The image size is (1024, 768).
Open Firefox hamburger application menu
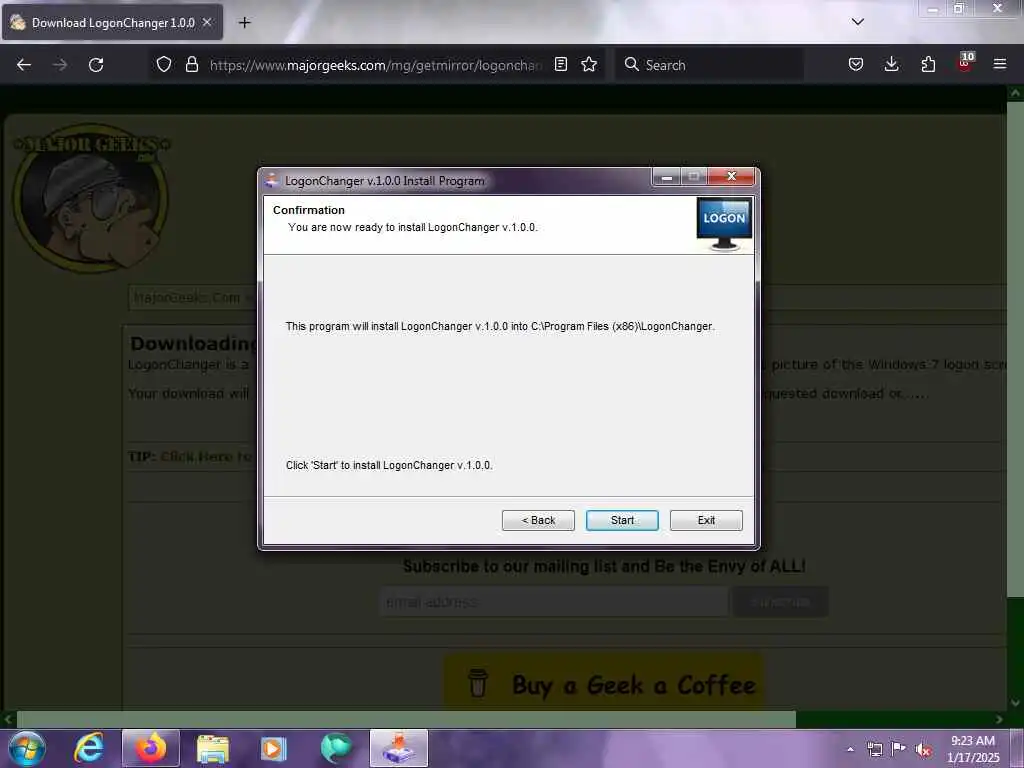coord(999,64)
